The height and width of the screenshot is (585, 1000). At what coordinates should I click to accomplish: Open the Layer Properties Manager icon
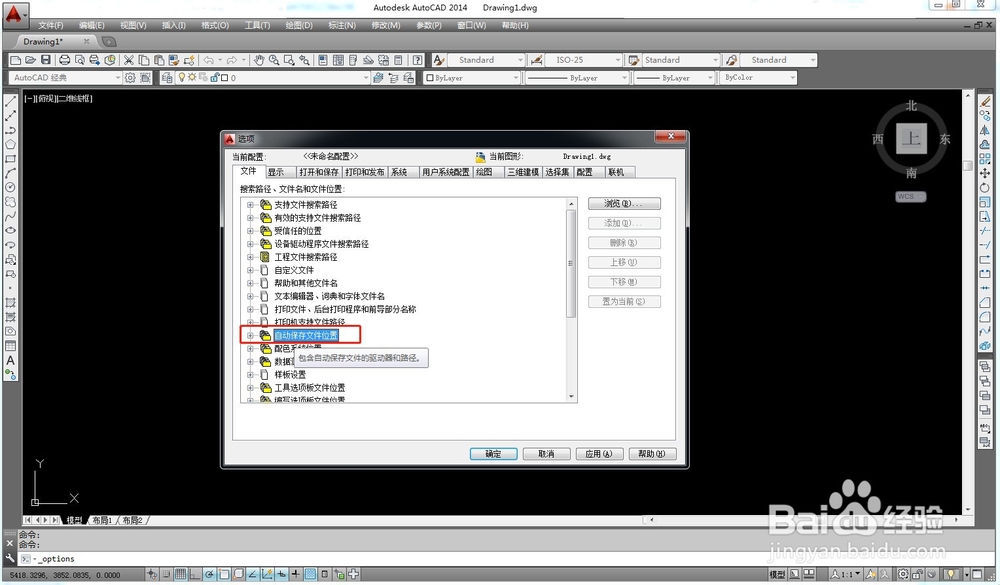coord(166,78)
